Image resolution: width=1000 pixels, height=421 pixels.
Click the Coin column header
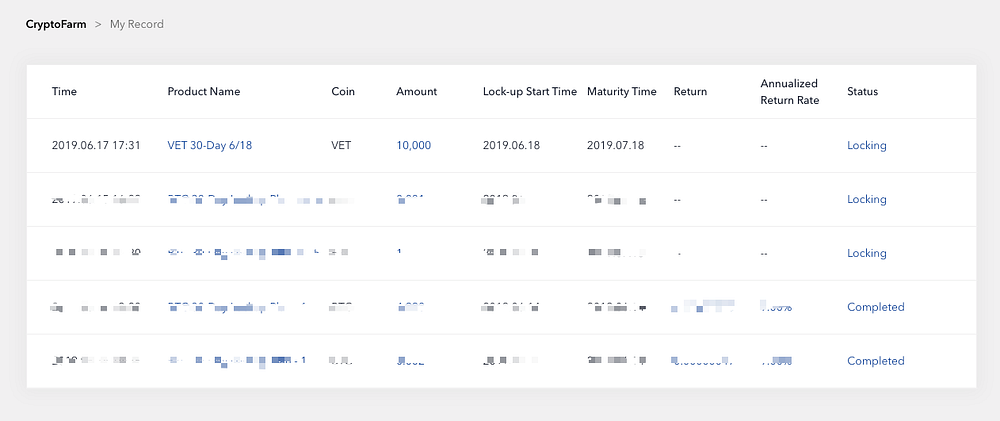point(343,91)
